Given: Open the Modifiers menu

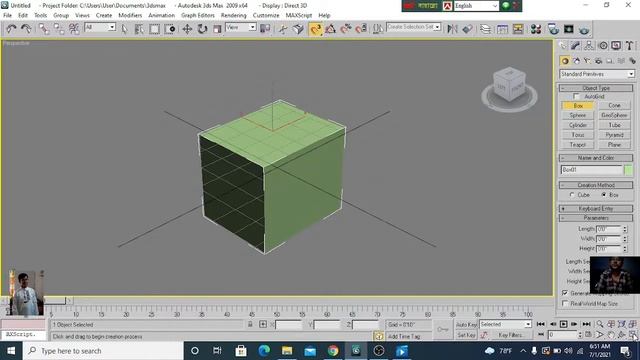Looking at the screenshot, I should [130, 15].
